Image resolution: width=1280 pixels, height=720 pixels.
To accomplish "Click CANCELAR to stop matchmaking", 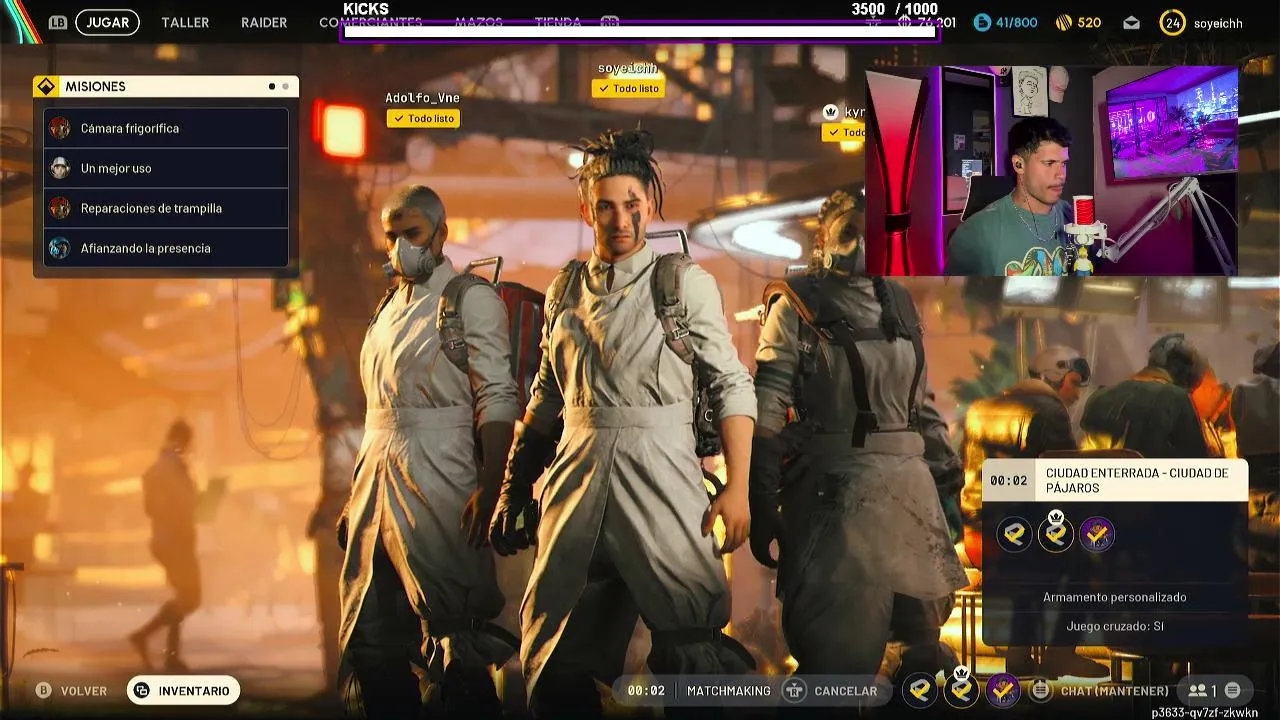I will (846, 691).
